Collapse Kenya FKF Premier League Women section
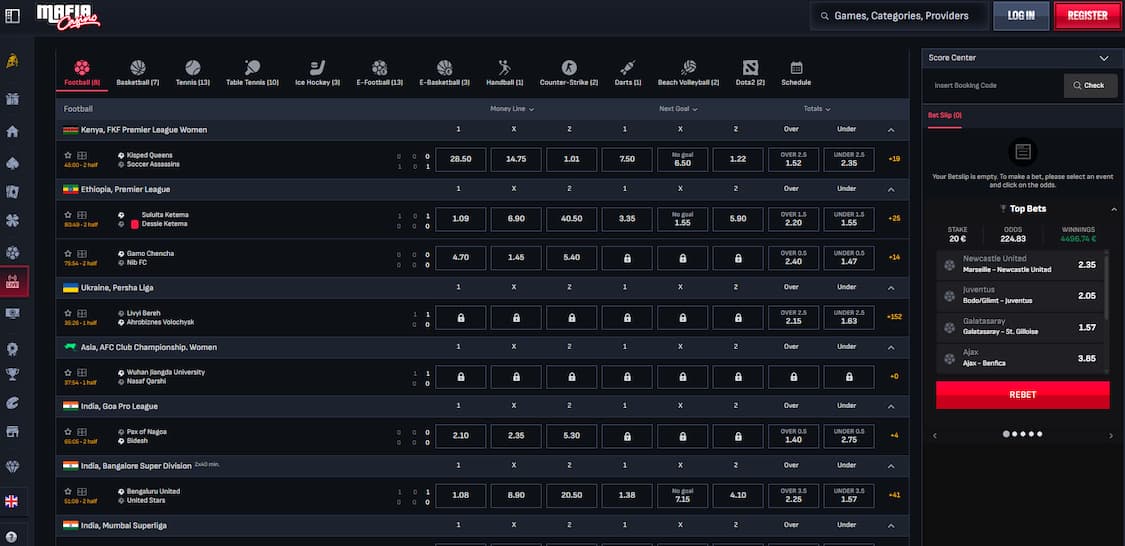This screenshot has width=1125, height=546. coord(890,130)
